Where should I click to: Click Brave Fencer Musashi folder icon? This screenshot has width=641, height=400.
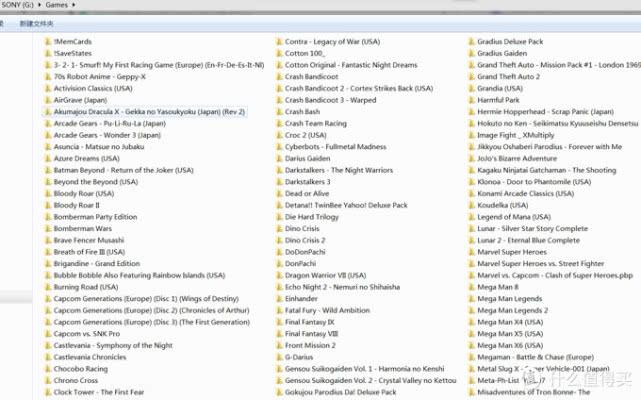[x=48, y=240]
